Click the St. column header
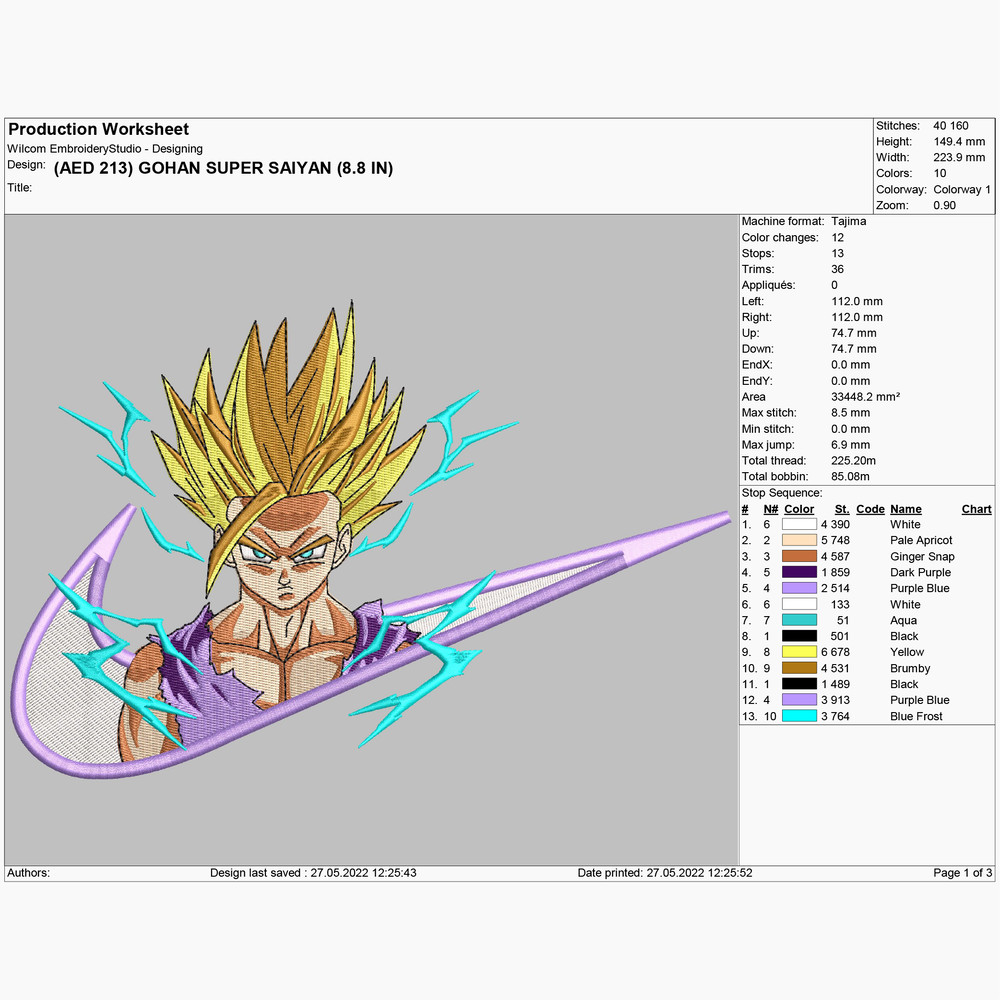The width and height of the screenshot is (1000, 1000). point(841,509)
